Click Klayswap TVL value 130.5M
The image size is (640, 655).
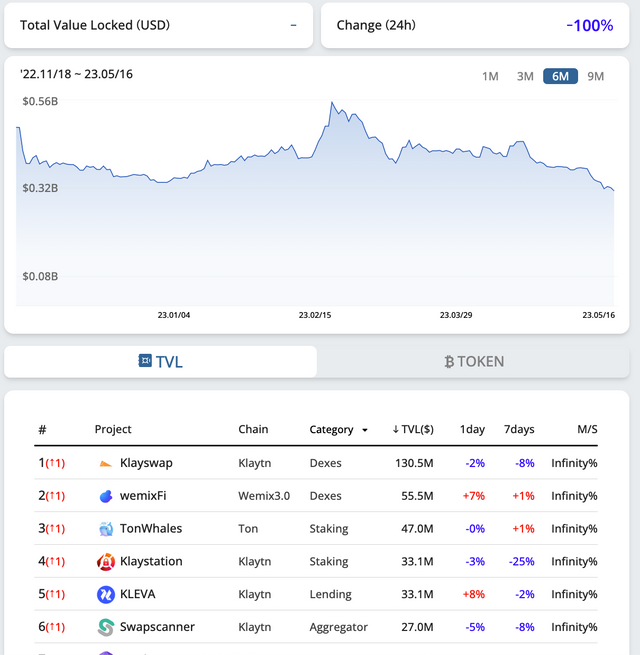414,463
